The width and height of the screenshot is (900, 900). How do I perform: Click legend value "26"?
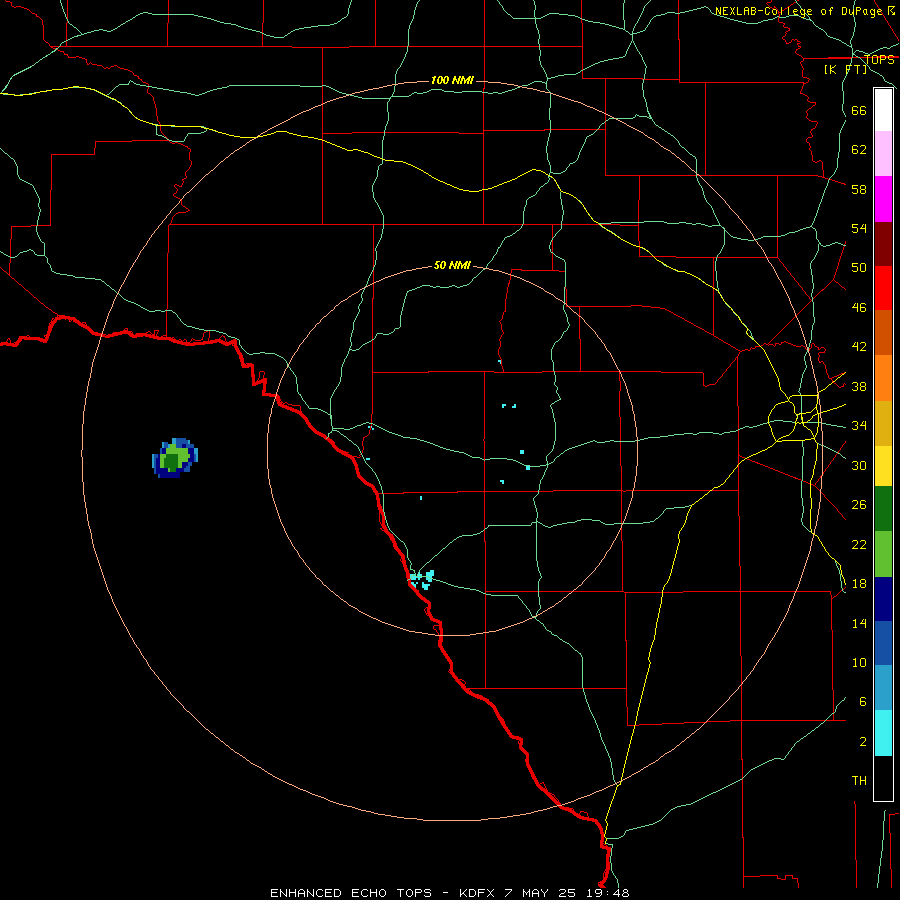[859, 505]
